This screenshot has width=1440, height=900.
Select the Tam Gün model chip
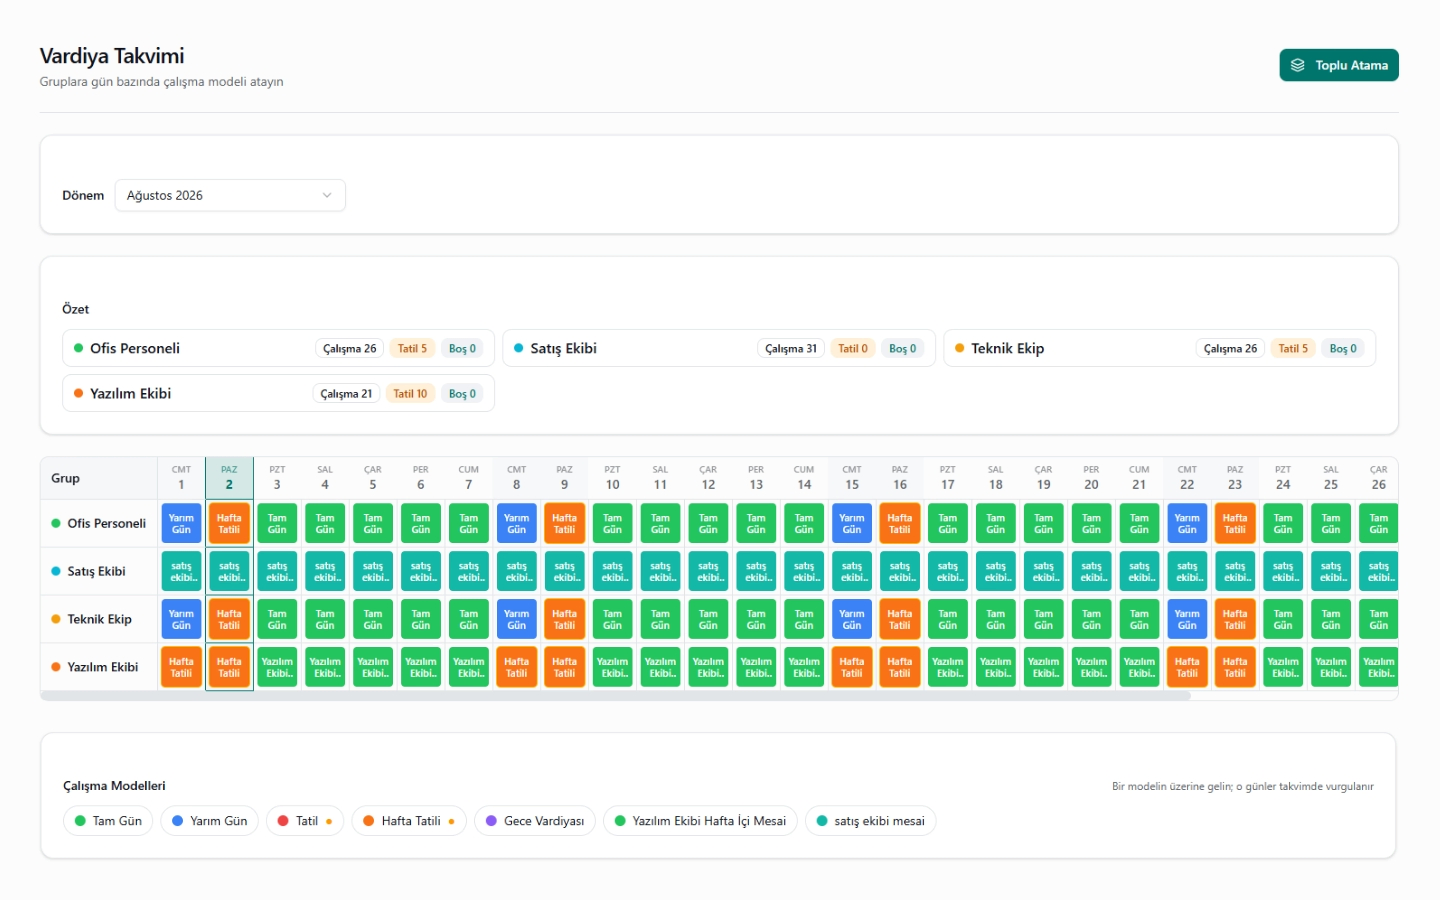pyautogui.click(x=108, y=821)
